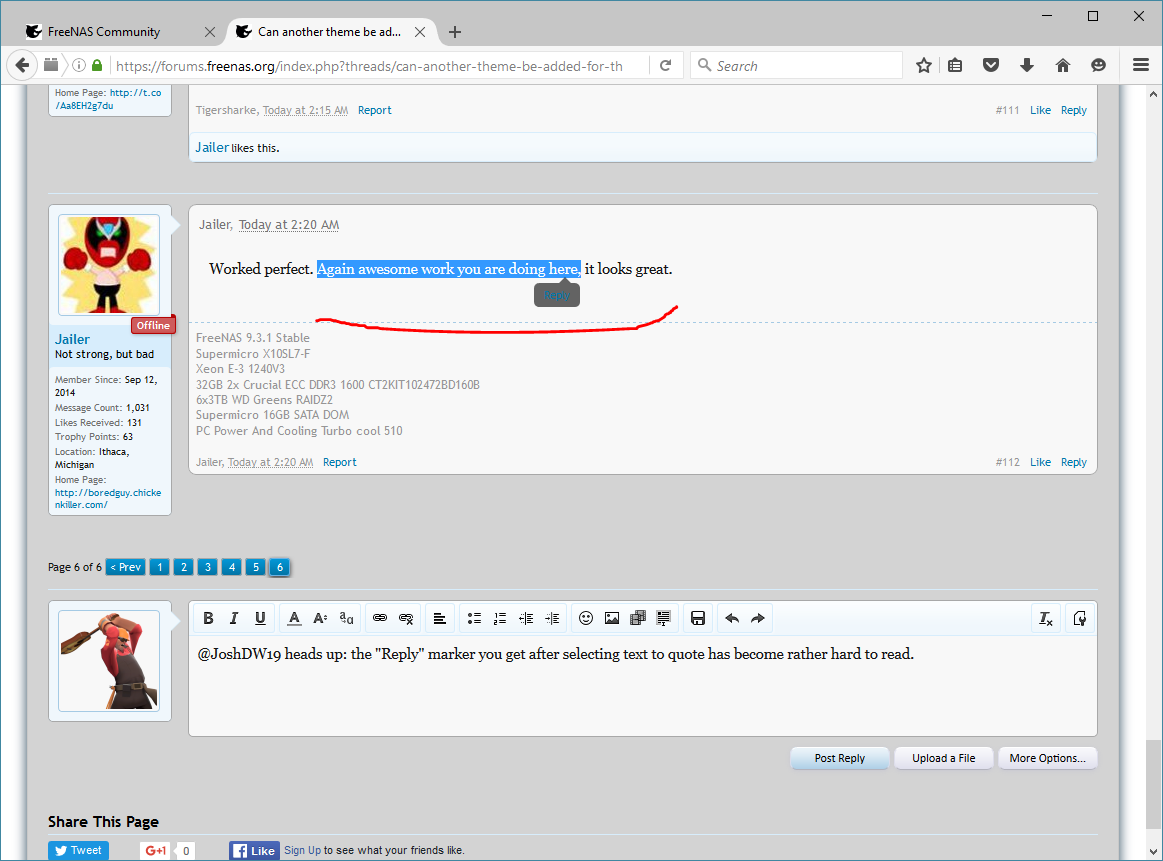Open the font size selector

tap(320, 618)
